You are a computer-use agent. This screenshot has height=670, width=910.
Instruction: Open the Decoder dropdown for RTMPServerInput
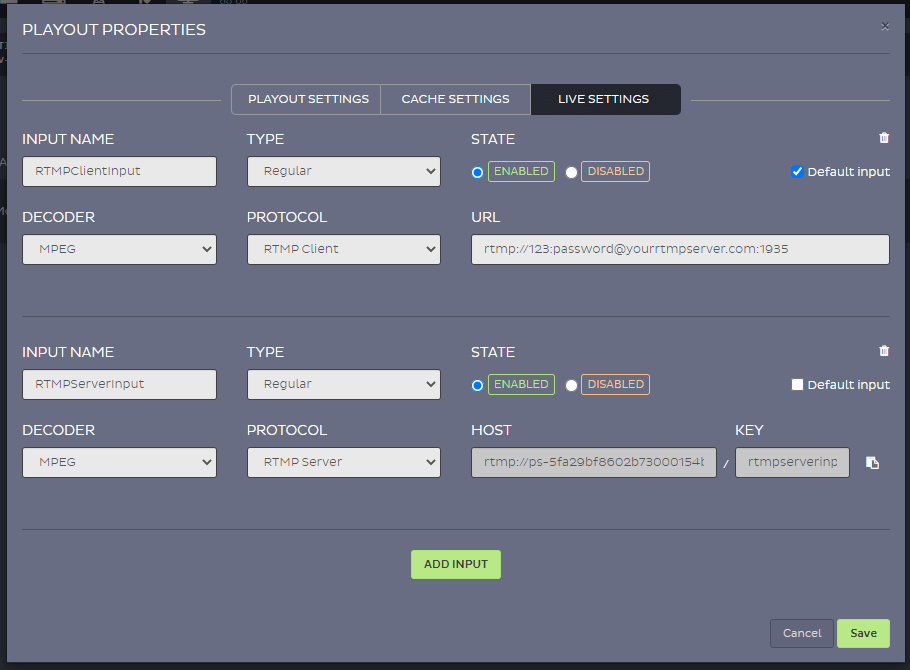click(119, 462)
